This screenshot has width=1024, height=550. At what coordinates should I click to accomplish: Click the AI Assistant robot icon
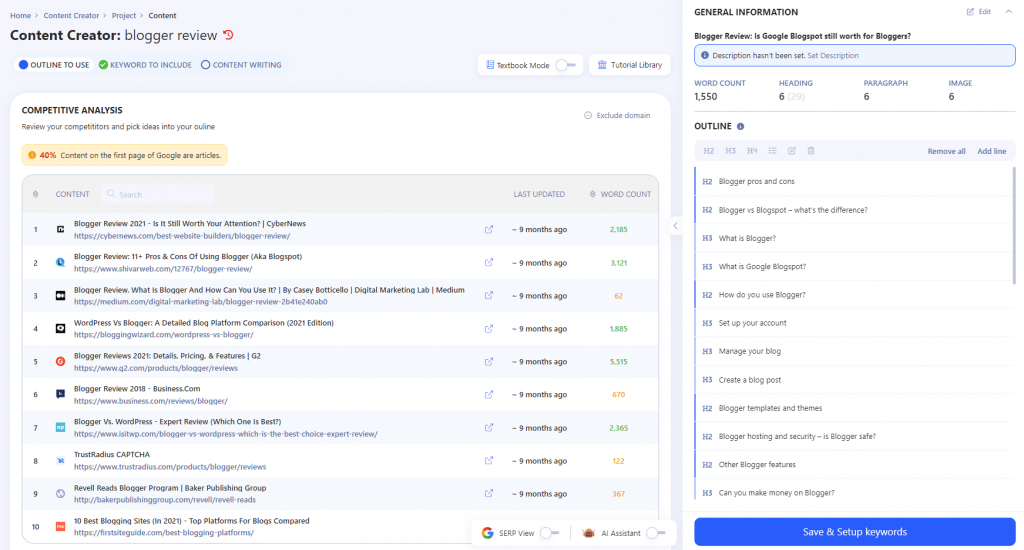588,533
